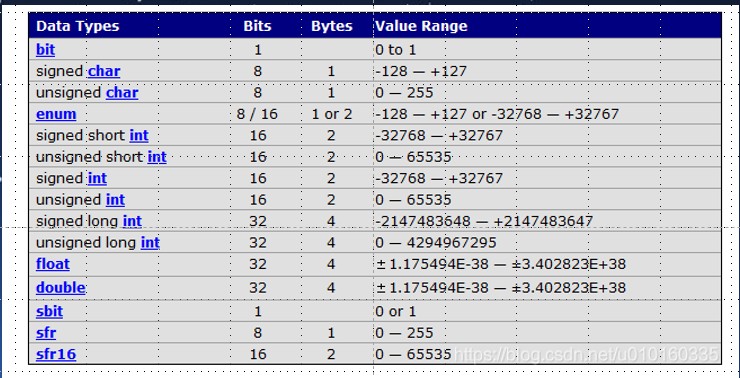The height and width of the screenshot is (378, 740).
Task: Click the Data Types column header
Action: coord(77,26)
